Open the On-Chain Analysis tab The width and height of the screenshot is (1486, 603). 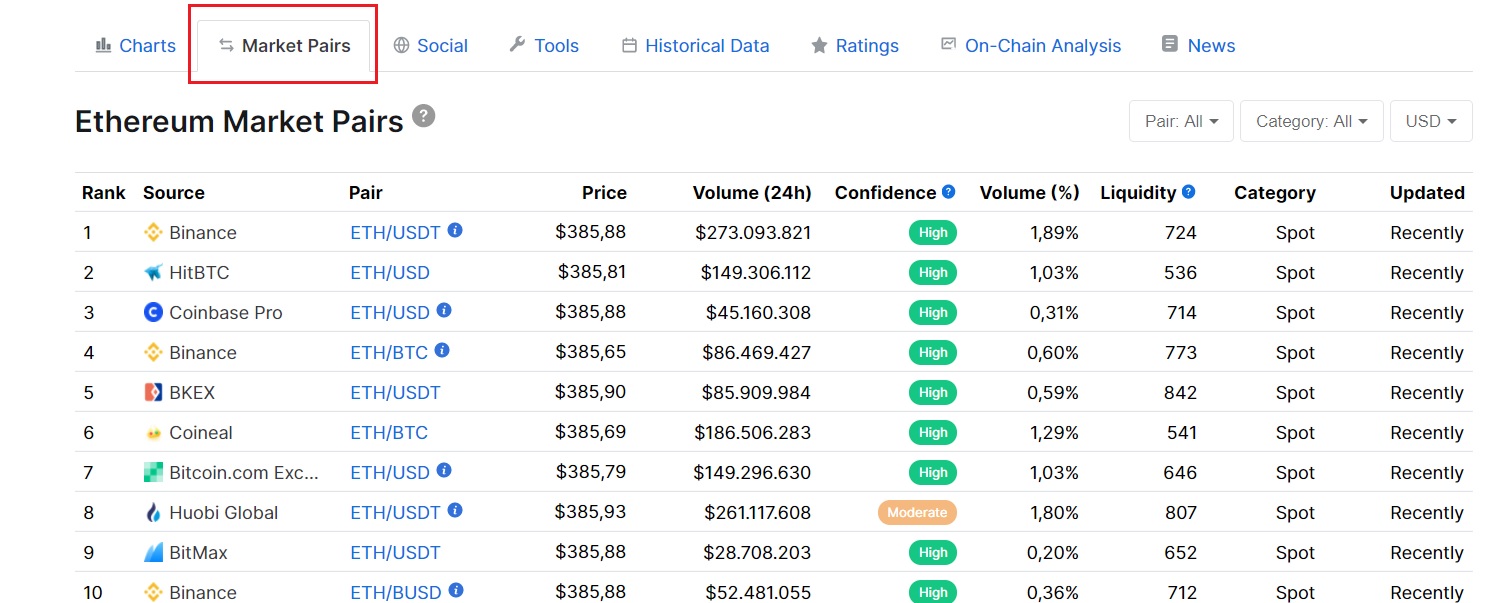pyautogui.click(x=1031, y=46)
